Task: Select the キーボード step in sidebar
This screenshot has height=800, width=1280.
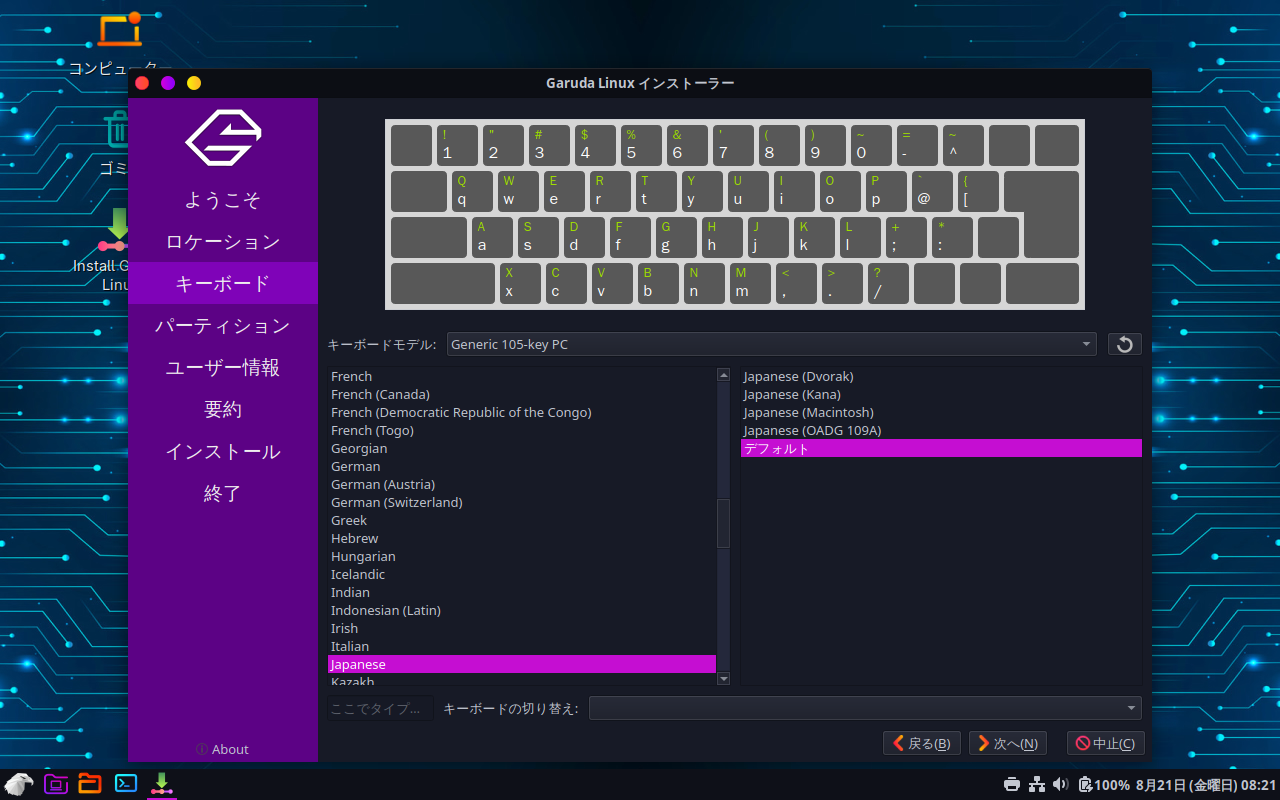Action: pos(223,283)
